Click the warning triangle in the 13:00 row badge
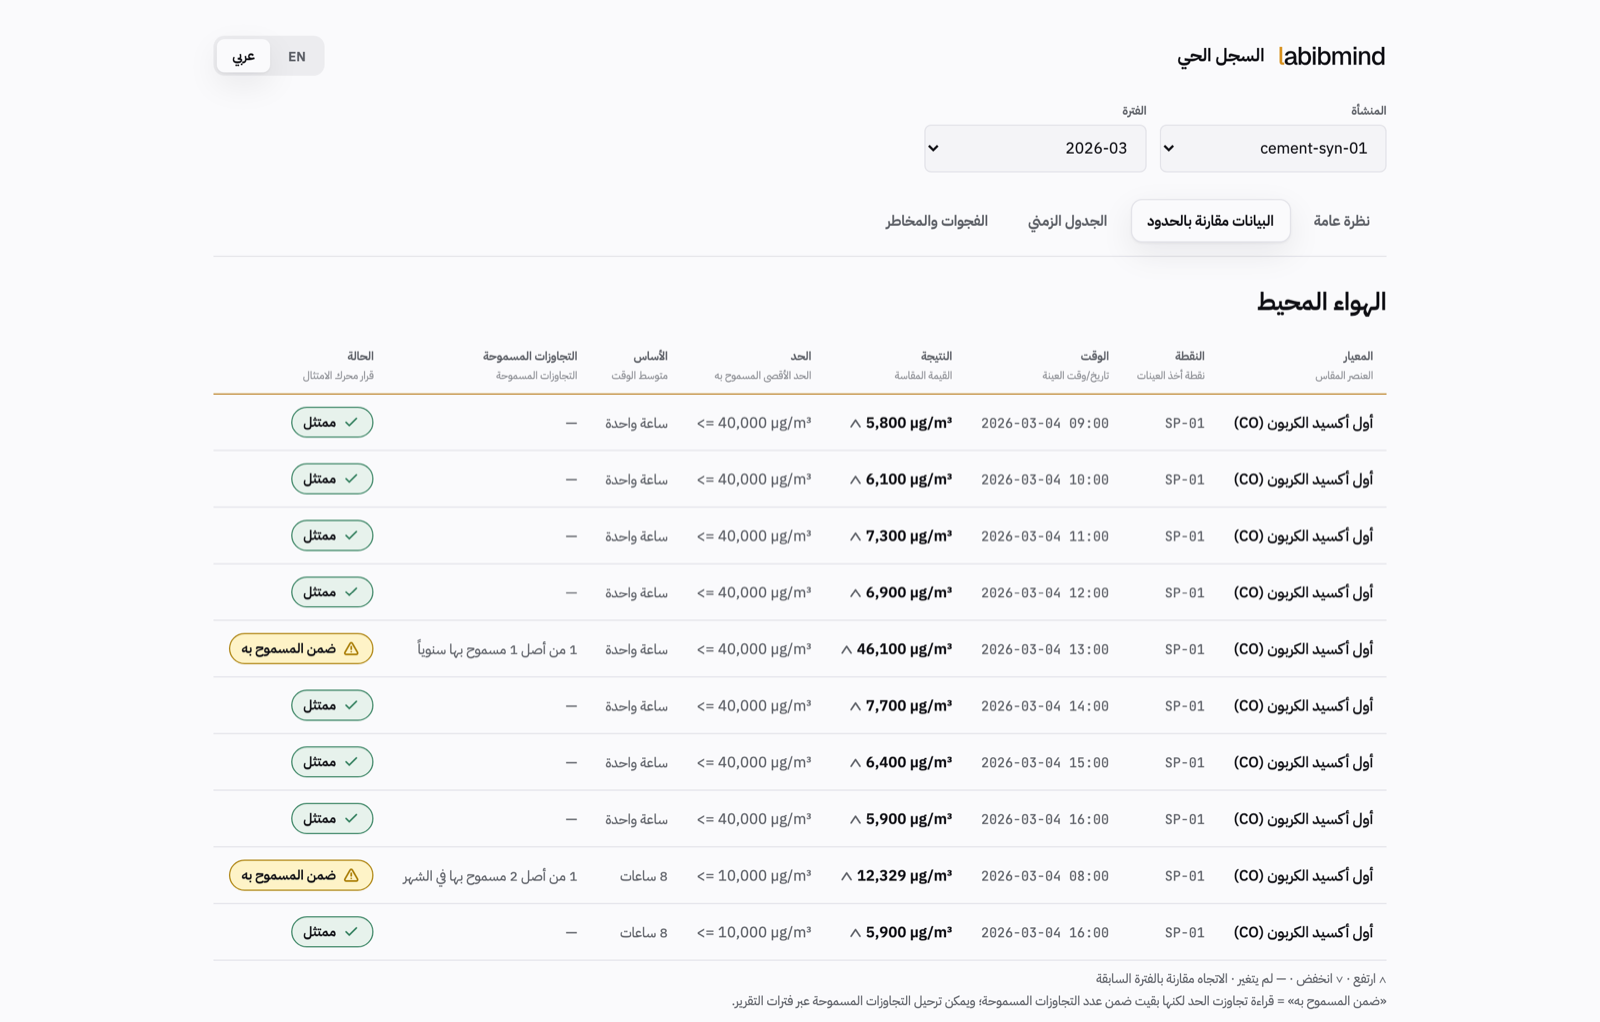This screenshot has height=1022, width=1600. pyautogui.click(x=351, y=649)
